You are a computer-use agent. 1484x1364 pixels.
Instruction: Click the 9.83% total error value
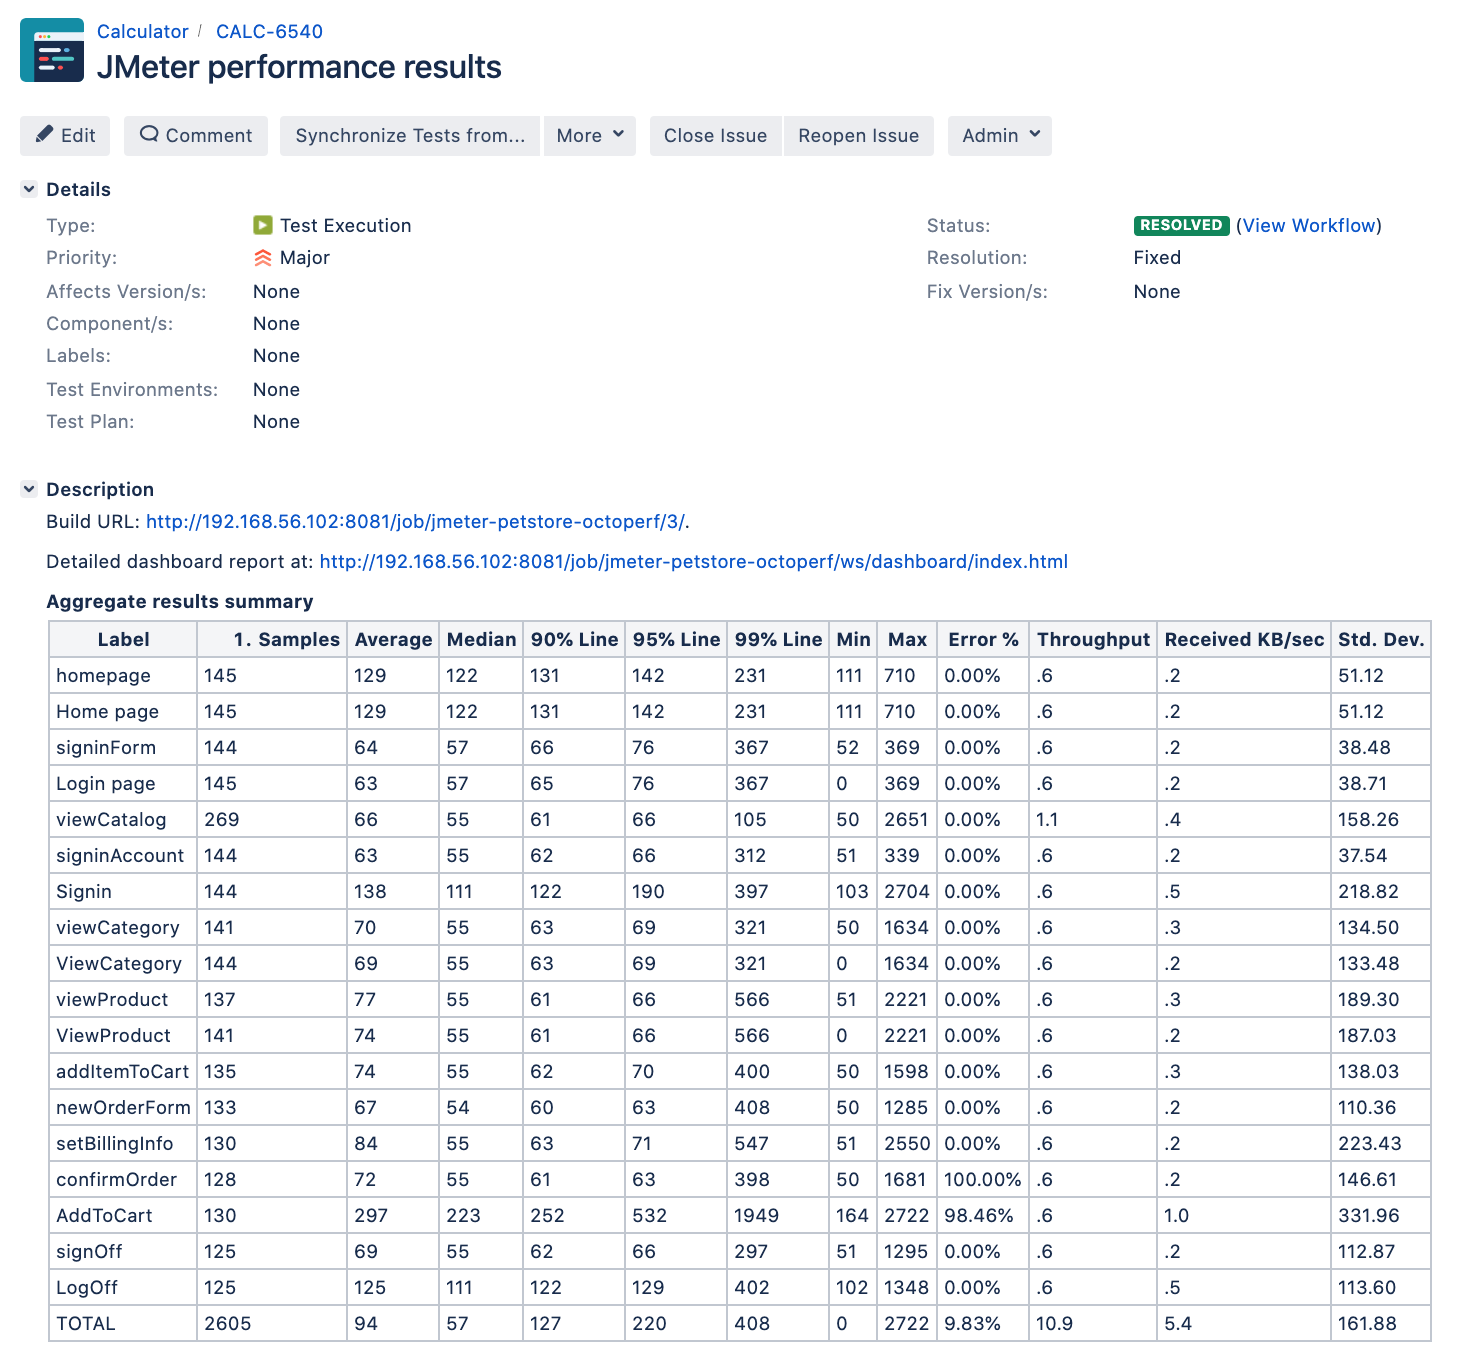tap(983, 1324)
